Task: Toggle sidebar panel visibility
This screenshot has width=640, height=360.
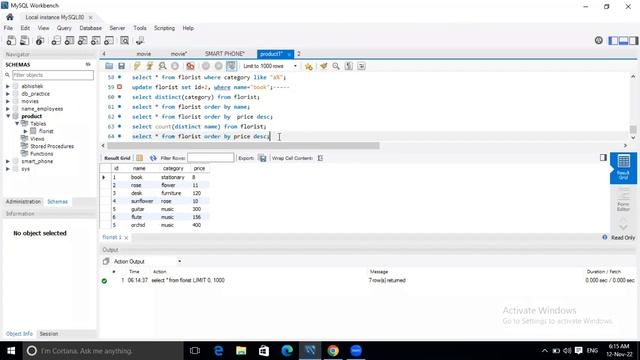Action: [x=613, y=40]
